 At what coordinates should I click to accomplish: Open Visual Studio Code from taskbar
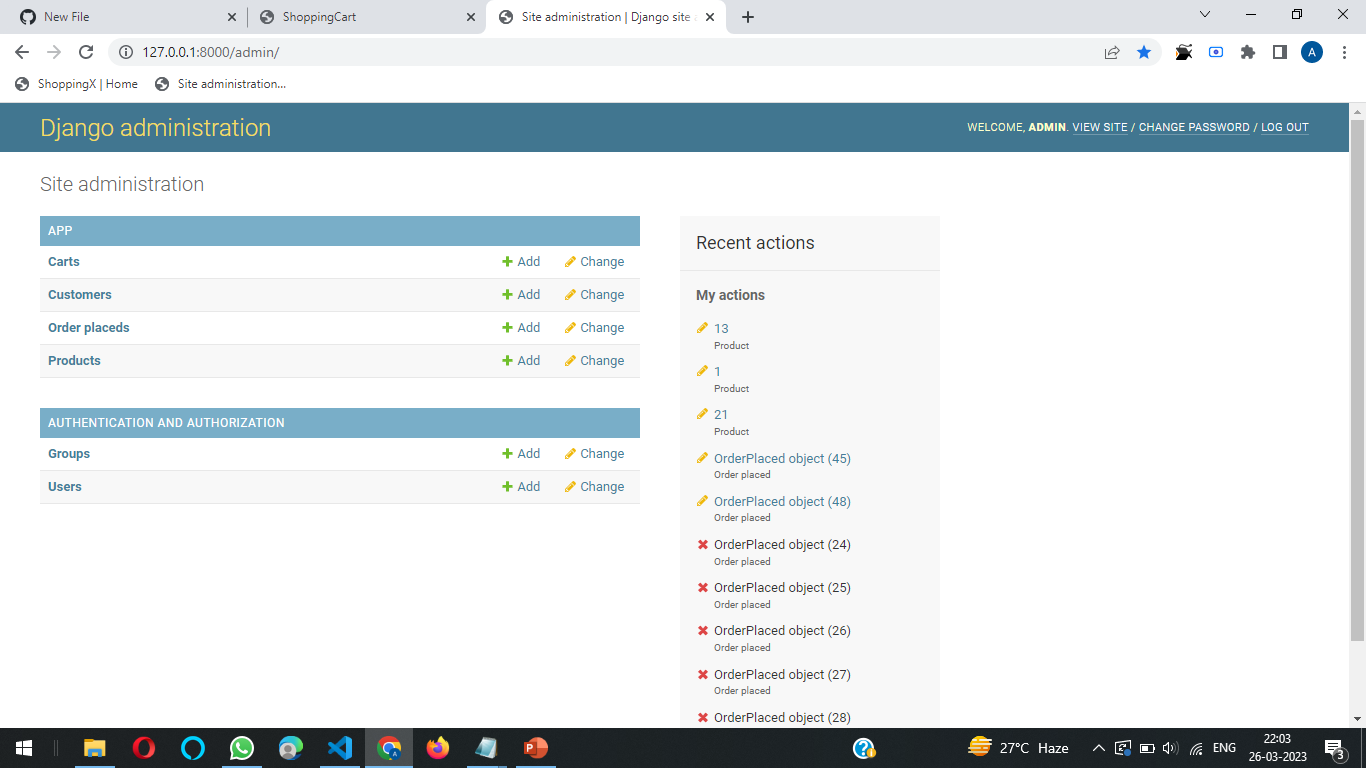click(340, 748)
